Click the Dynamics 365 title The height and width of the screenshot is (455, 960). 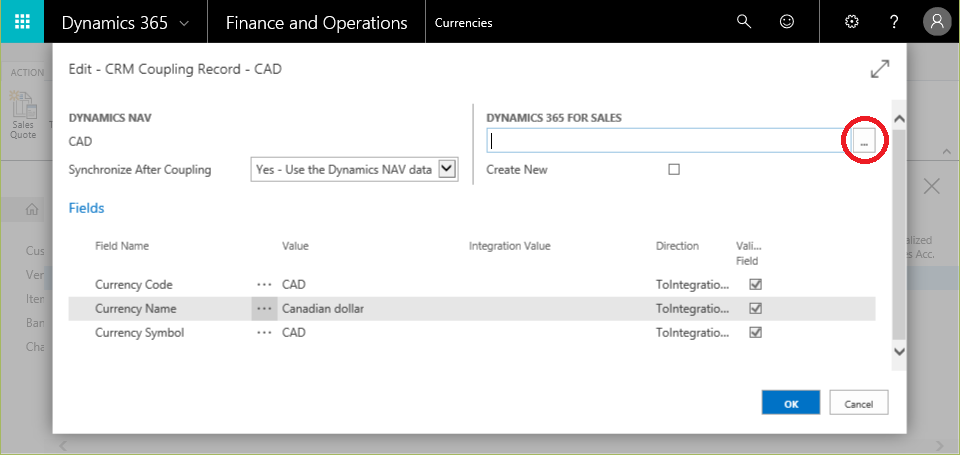(114, 23)
